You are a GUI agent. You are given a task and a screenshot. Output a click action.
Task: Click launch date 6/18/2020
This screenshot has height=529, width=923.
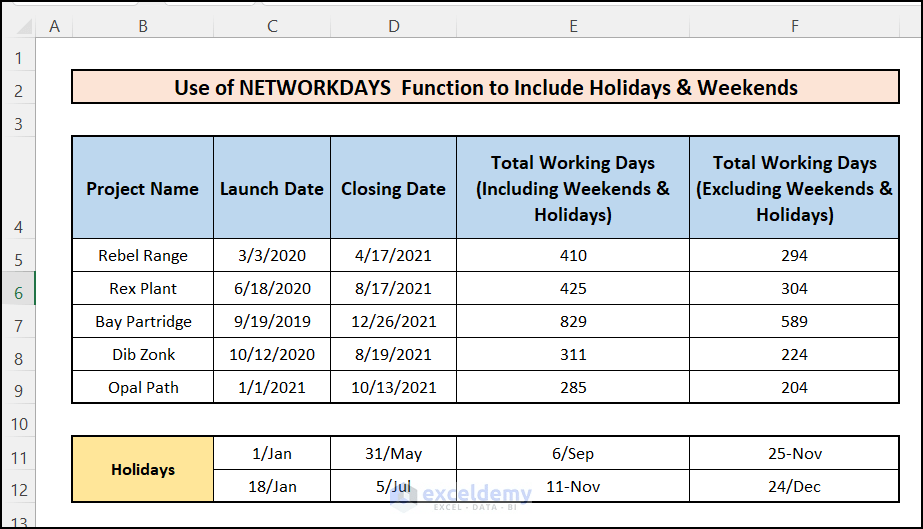(272, 288)
